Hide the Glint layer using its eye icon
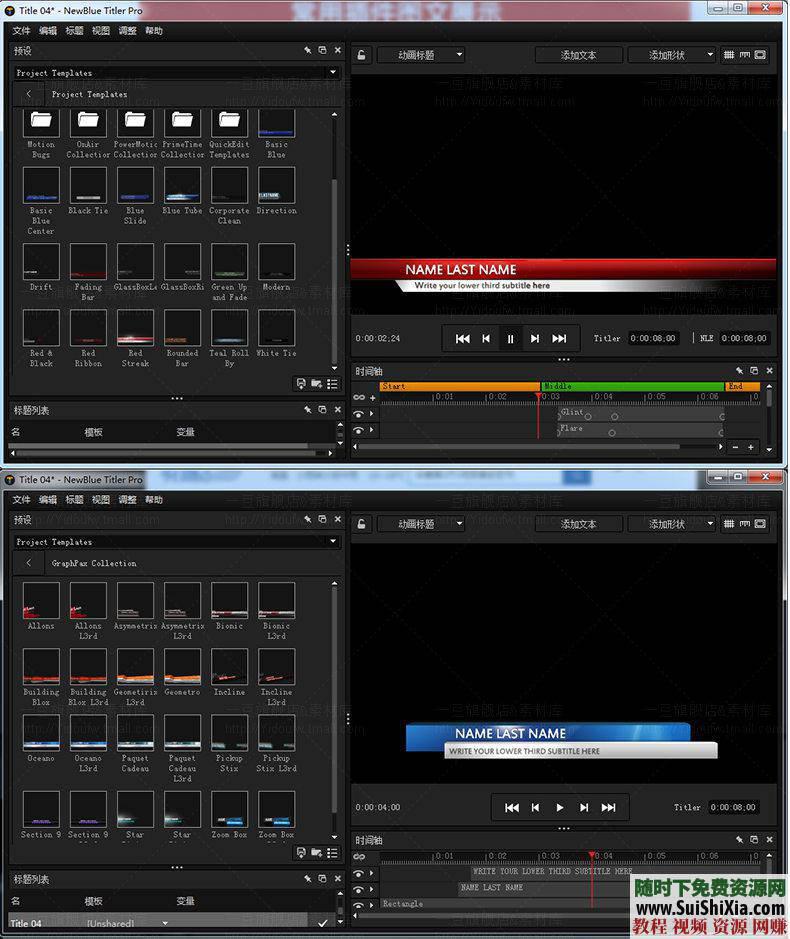Viewport: 790px width, 939px height. click(359, 413)
